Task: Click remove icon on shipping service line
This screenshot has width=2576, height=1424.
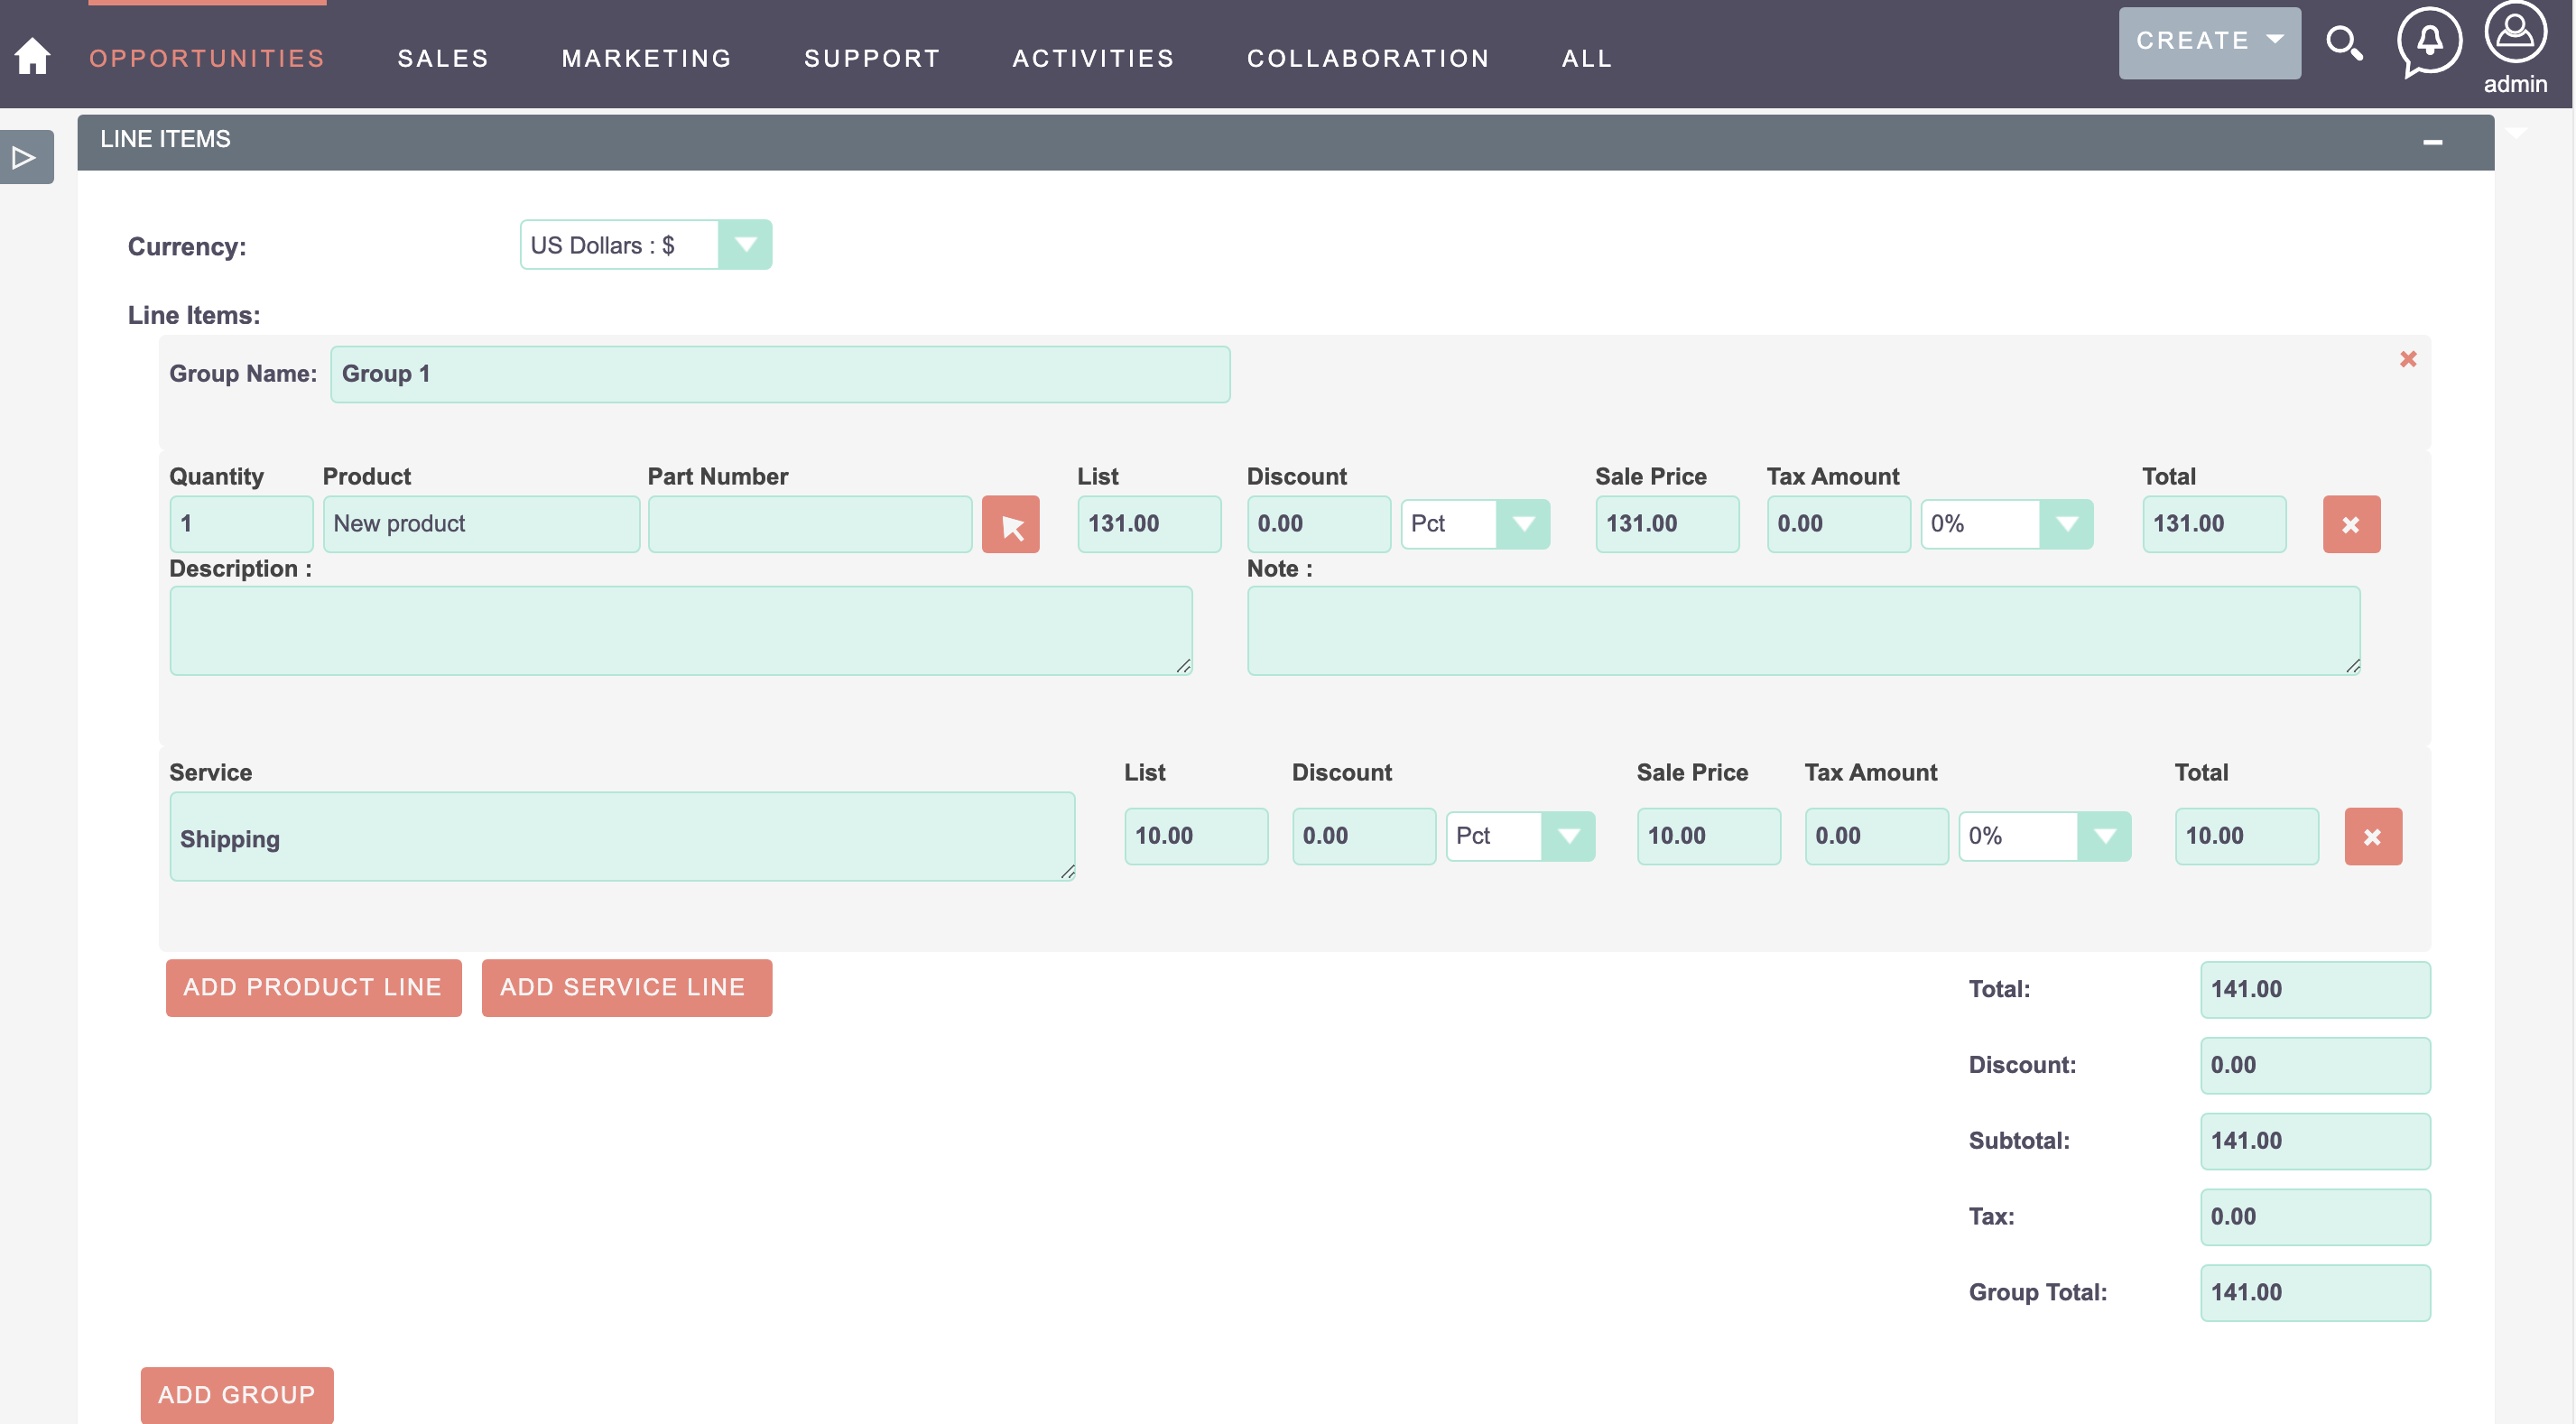Action: click(x=2373, y=837)
